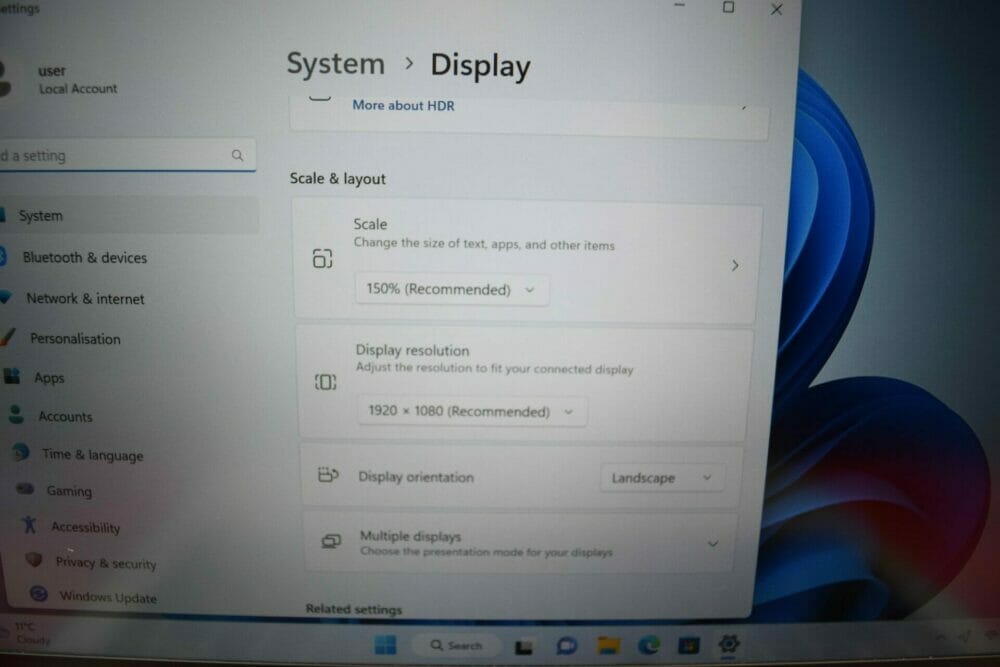
Task: Open Scale details with the right chevron
Action: point(735,265)
